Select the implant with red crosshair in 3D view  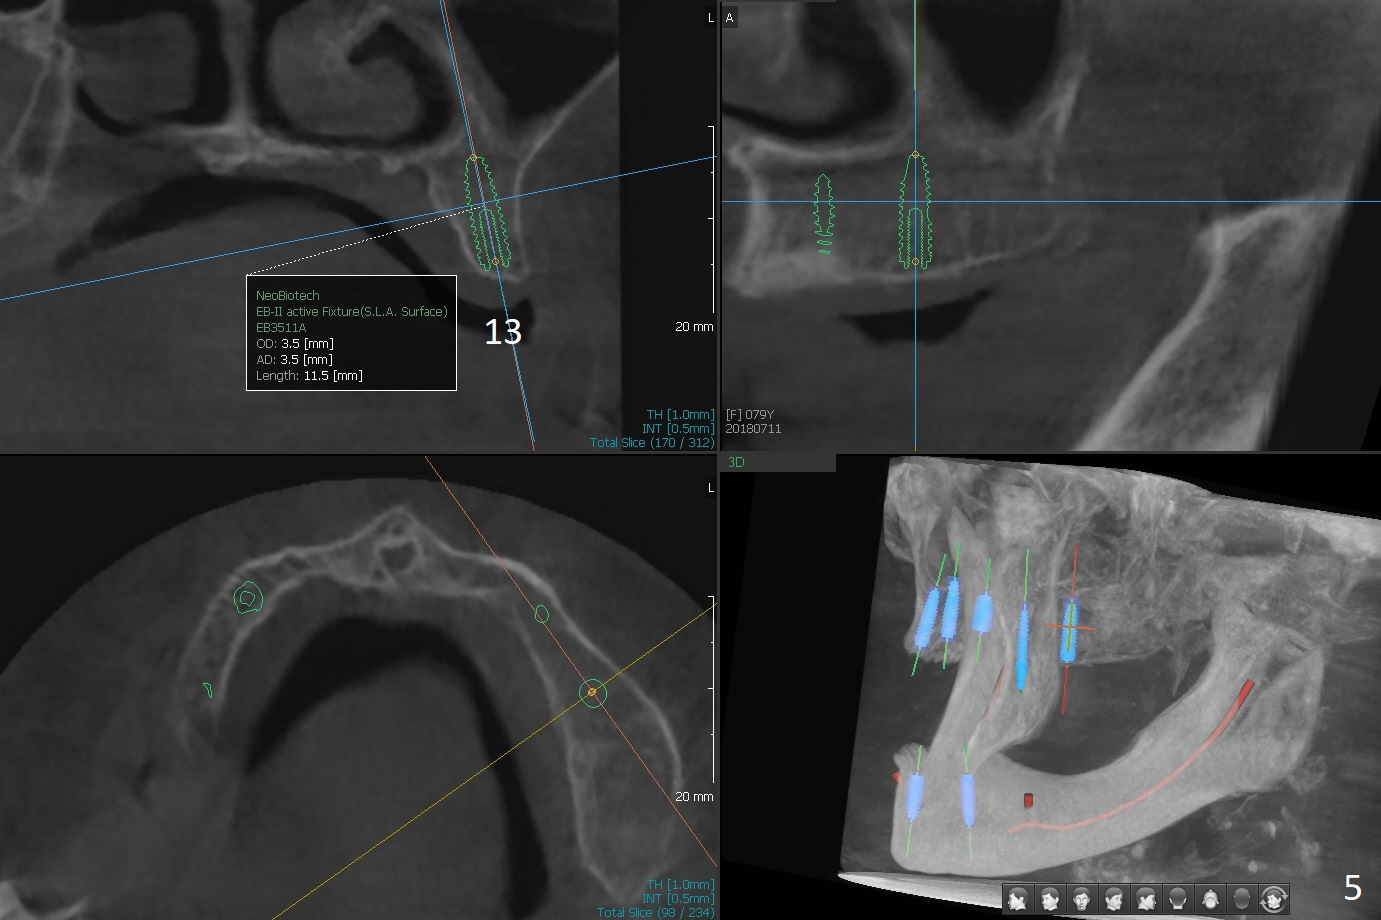(1069, 631)
